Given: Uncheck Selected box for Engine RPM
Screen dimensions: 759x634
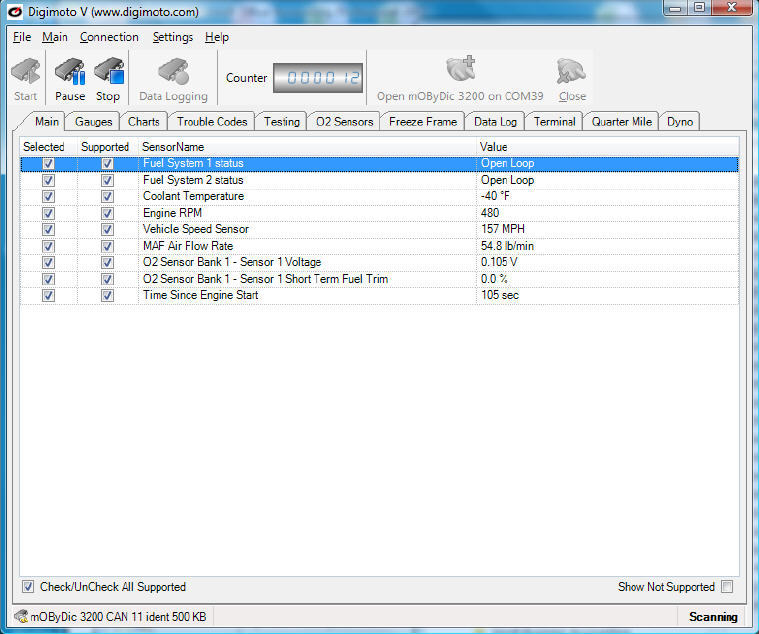Looking at the screenshot, I should tap(48, 213).
